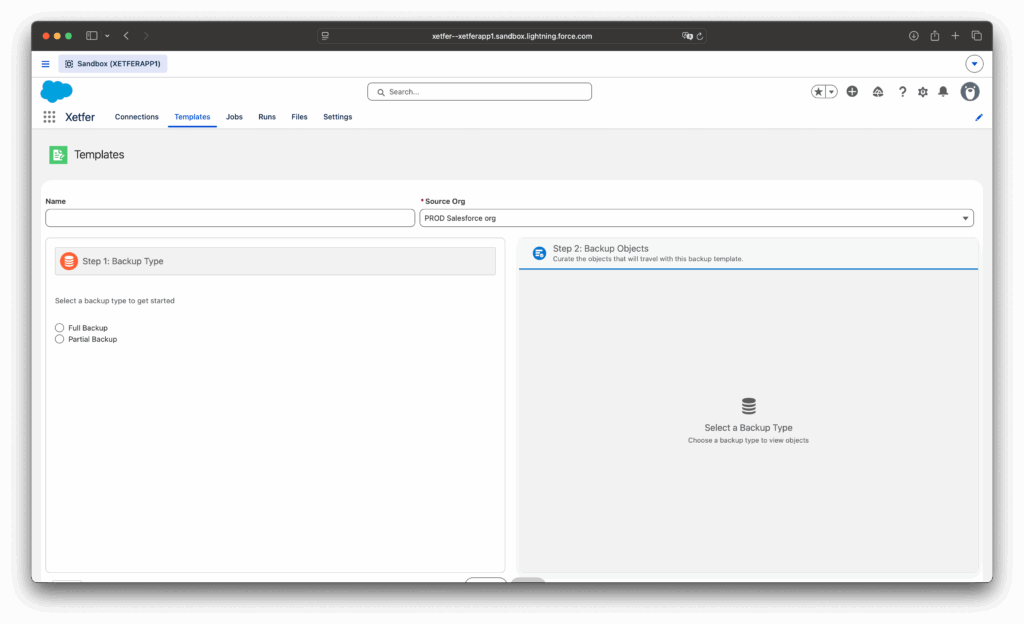Open the Trailhead guidance icon
1024x624 pixels.
click(878, 92)
